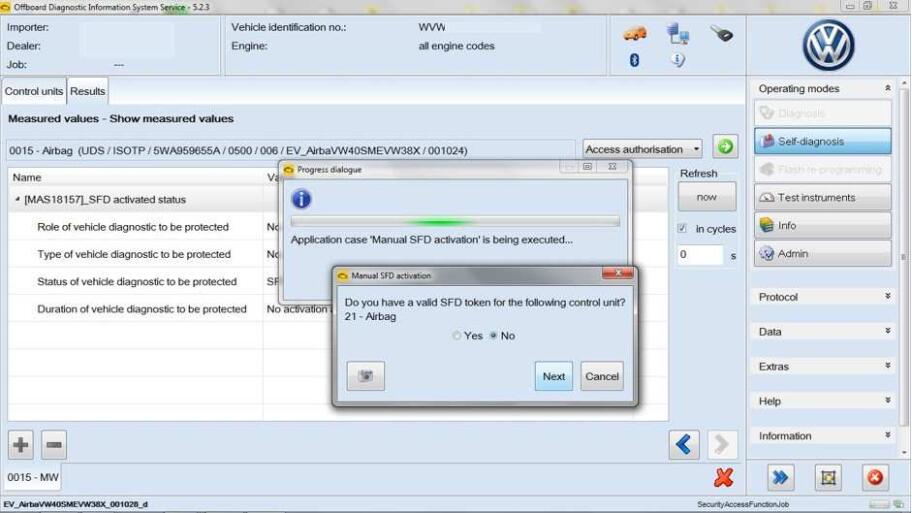
Task: Select the Yes radio option
Action: pyautogui.click(x=457, y=336)
